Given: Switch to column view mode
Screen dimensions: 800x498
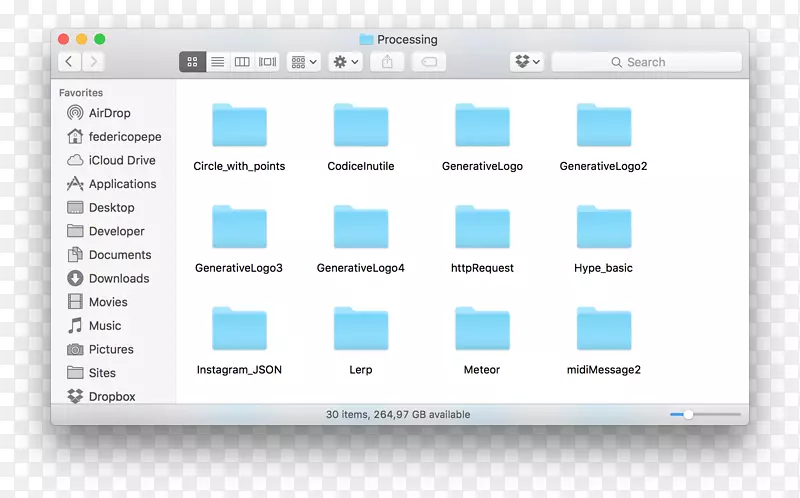Looking at the screenshot, I should point(242,62).
